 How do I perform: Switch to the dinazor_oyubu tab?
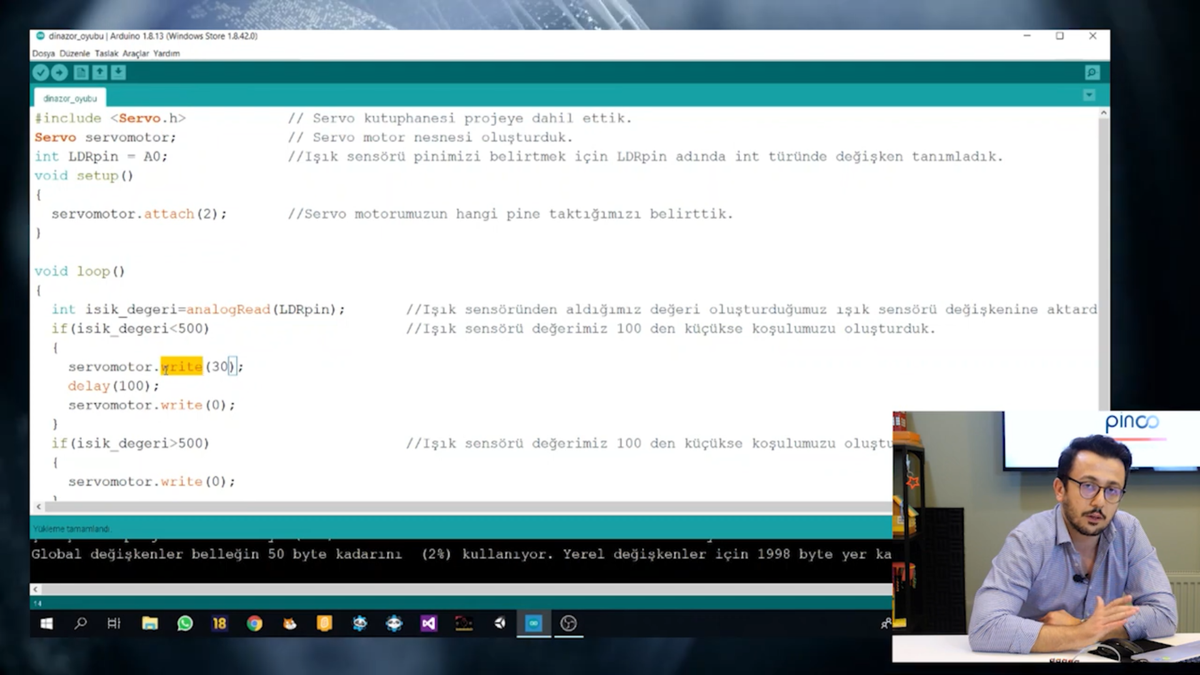68,97
